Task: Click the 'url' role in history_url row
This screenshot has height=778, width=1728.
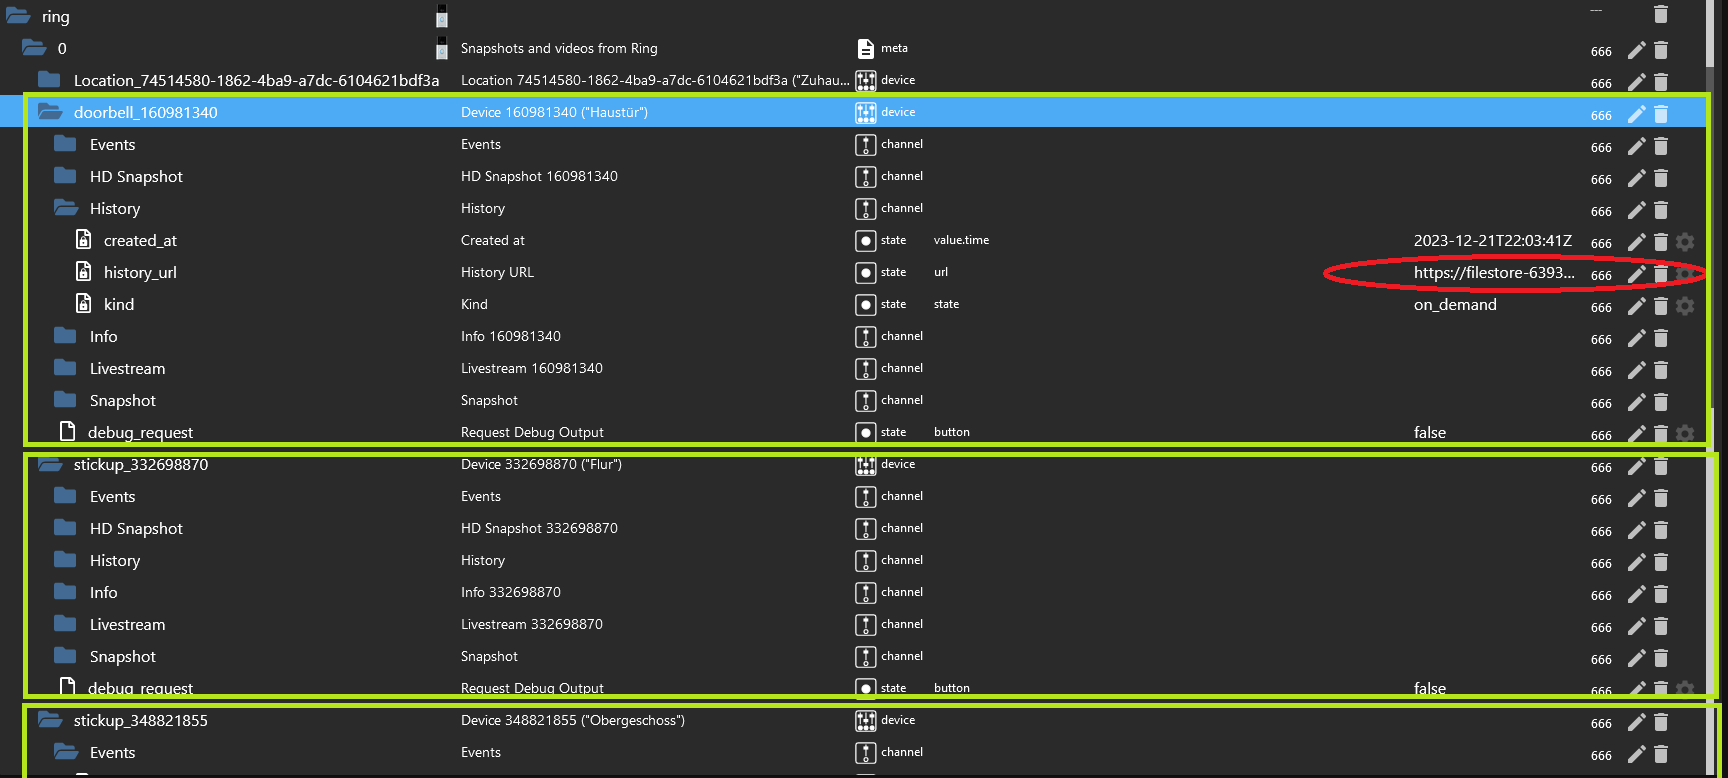Action: pyautogui.click(x=941, y=272)
